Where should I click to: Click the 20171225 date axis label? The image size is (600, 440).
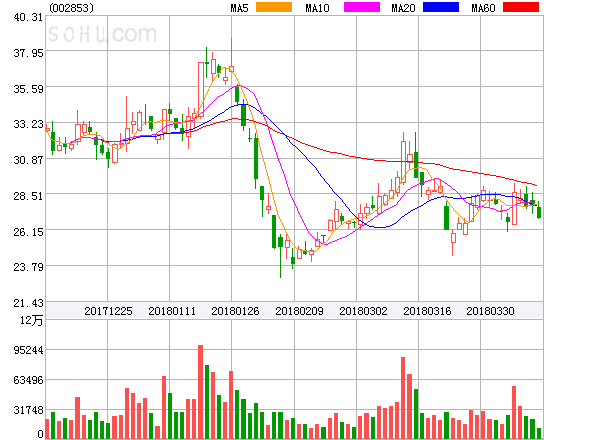click(108, 311)
